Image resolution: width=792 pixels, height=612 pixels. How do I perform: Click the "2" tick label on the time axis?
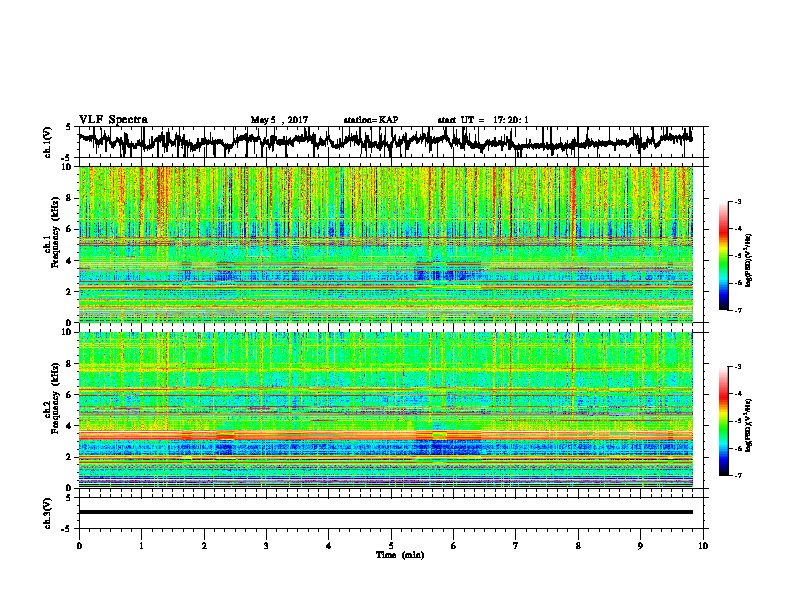click(x=204, y=546)
